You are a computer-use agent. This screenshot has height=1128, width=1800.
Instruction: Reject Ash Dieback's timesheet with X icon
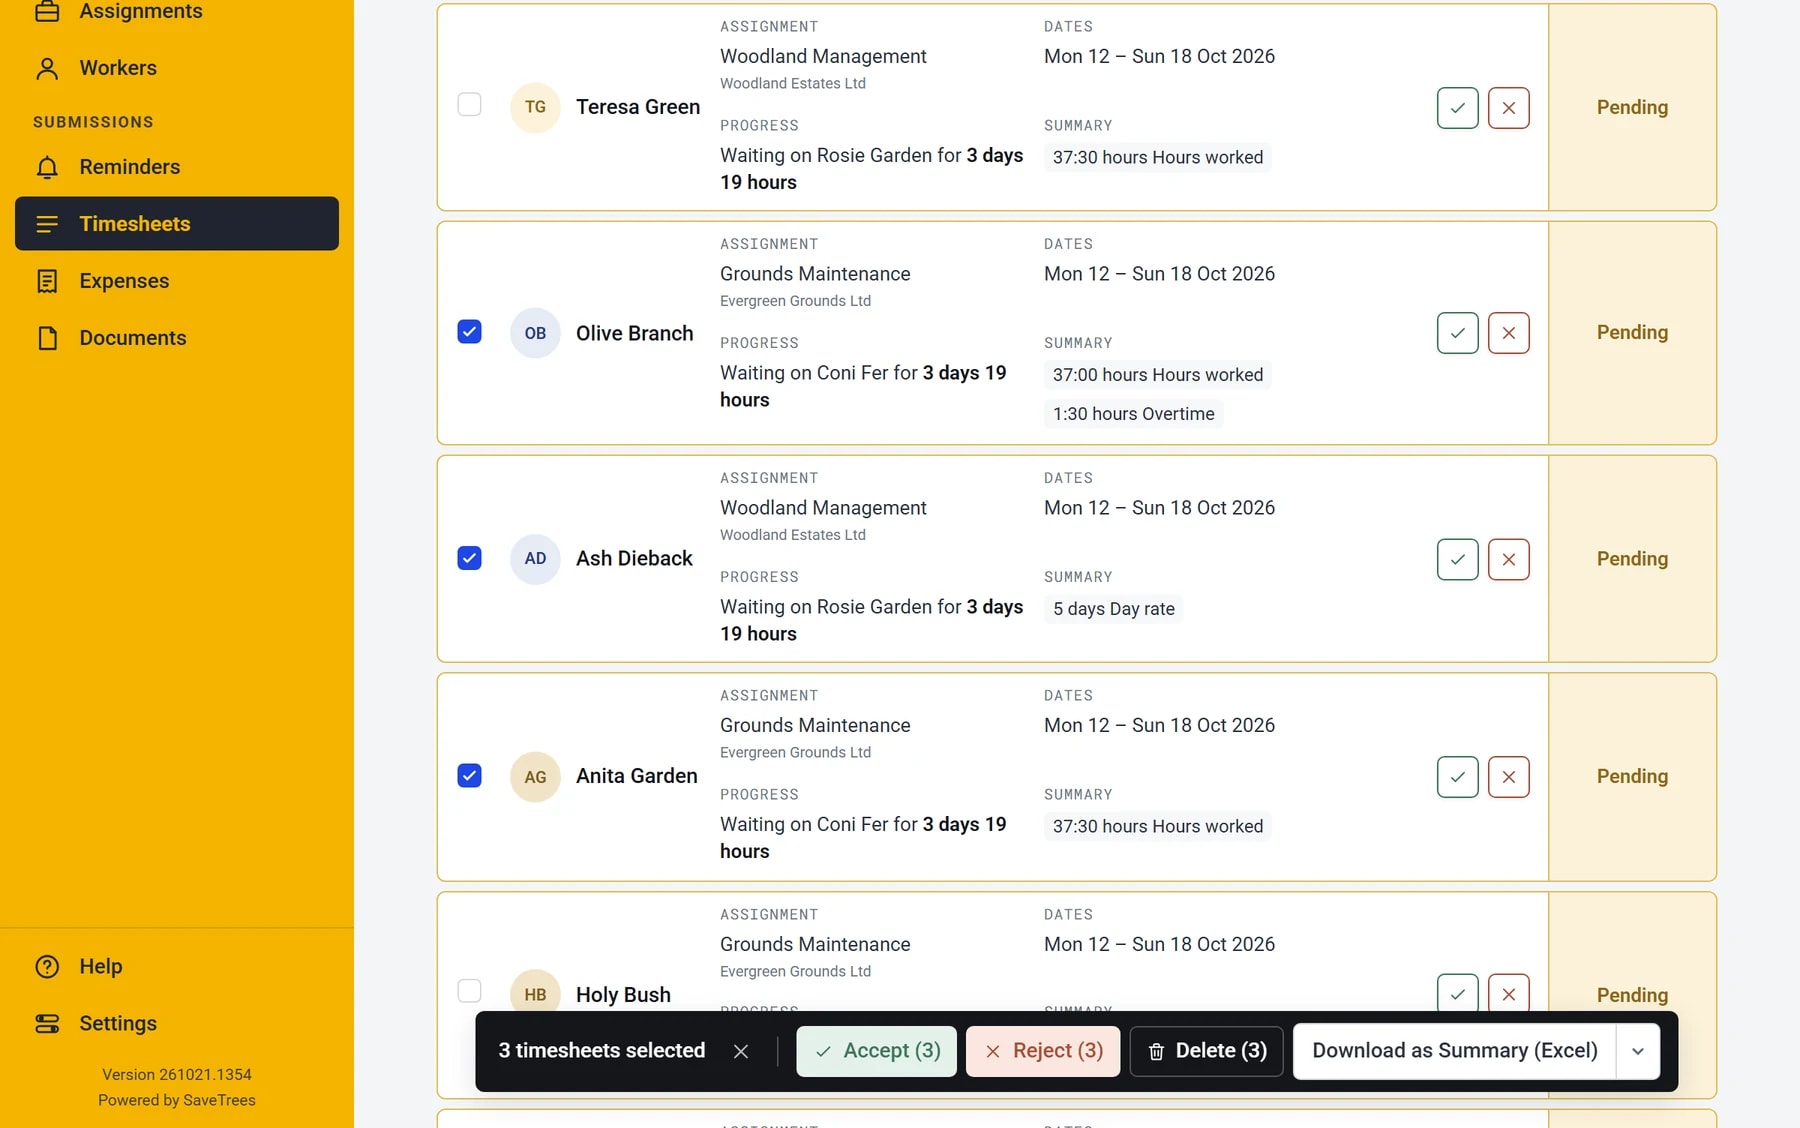(1508, 559)
